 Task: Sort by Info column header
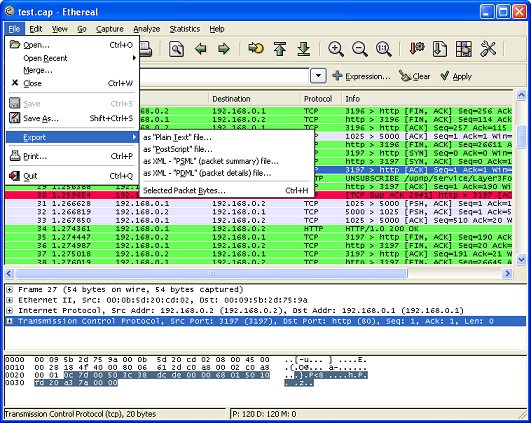tap(428, 99)
